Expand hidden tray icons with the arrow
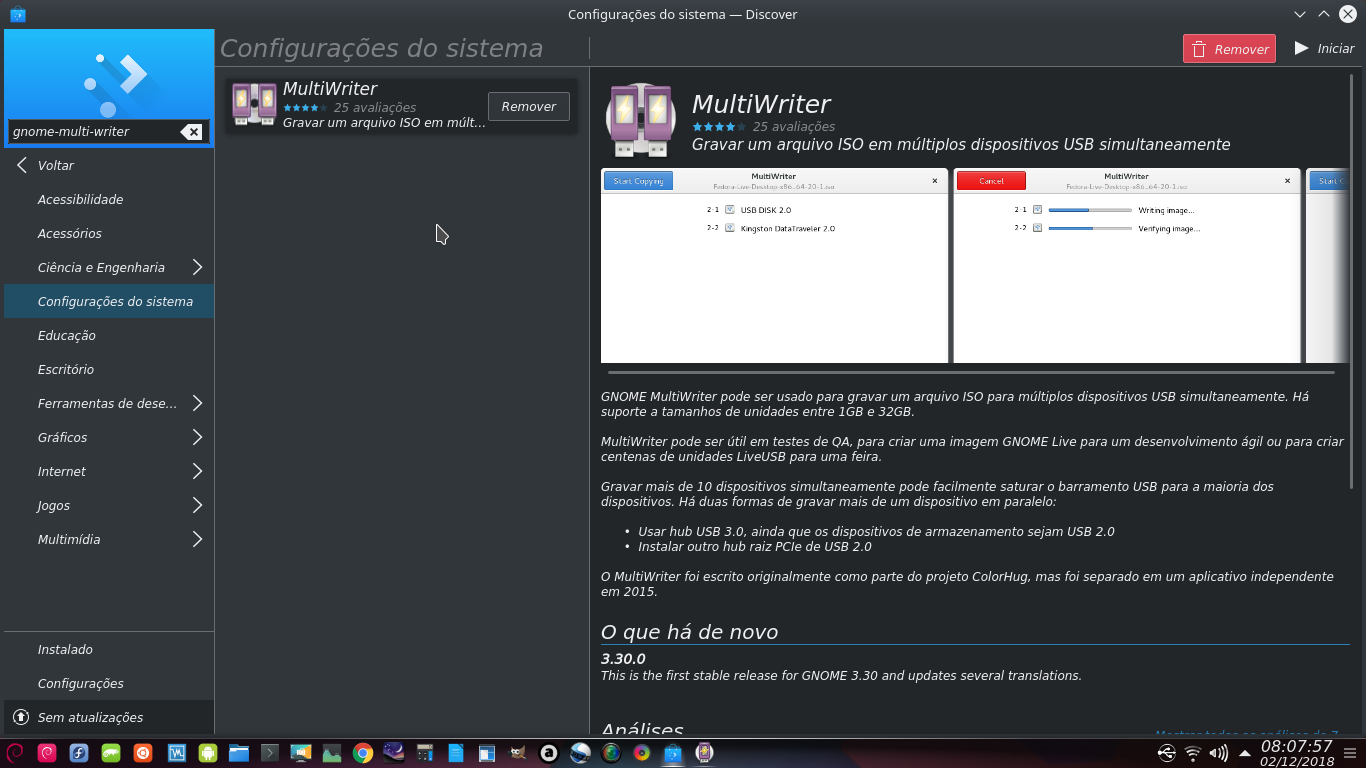Image resolution: width=1366 pixels, height=768 pixels. [x=1245, y=753]
